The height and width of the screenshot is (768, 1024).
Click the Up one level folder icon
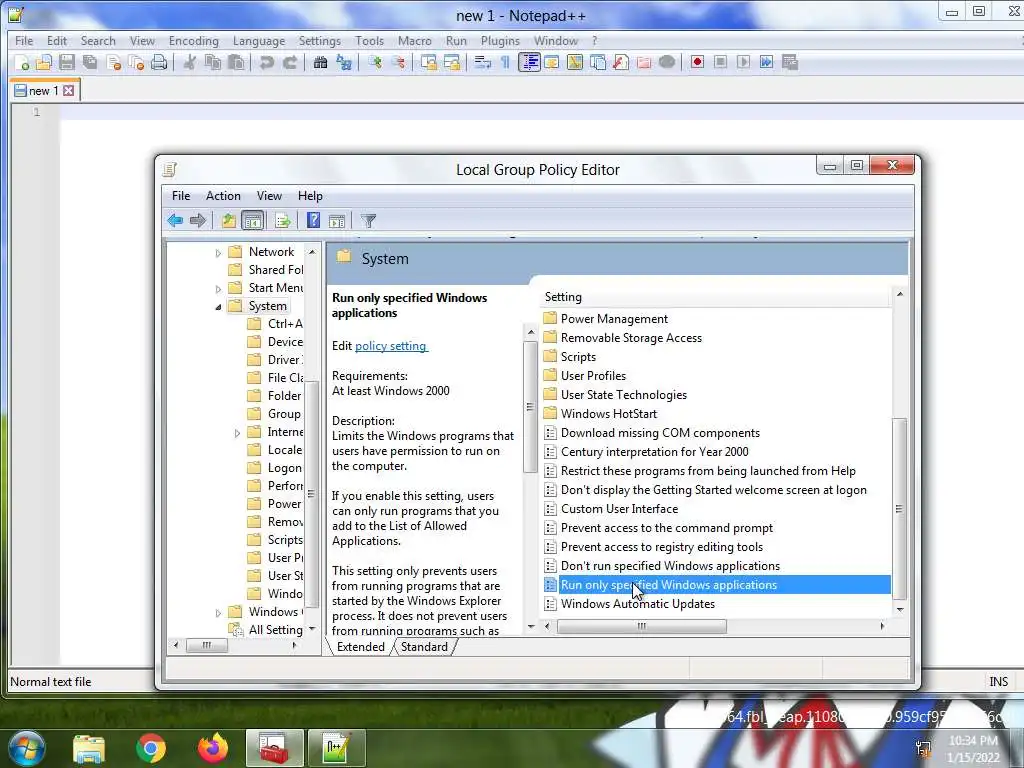(x=229, y=221)
